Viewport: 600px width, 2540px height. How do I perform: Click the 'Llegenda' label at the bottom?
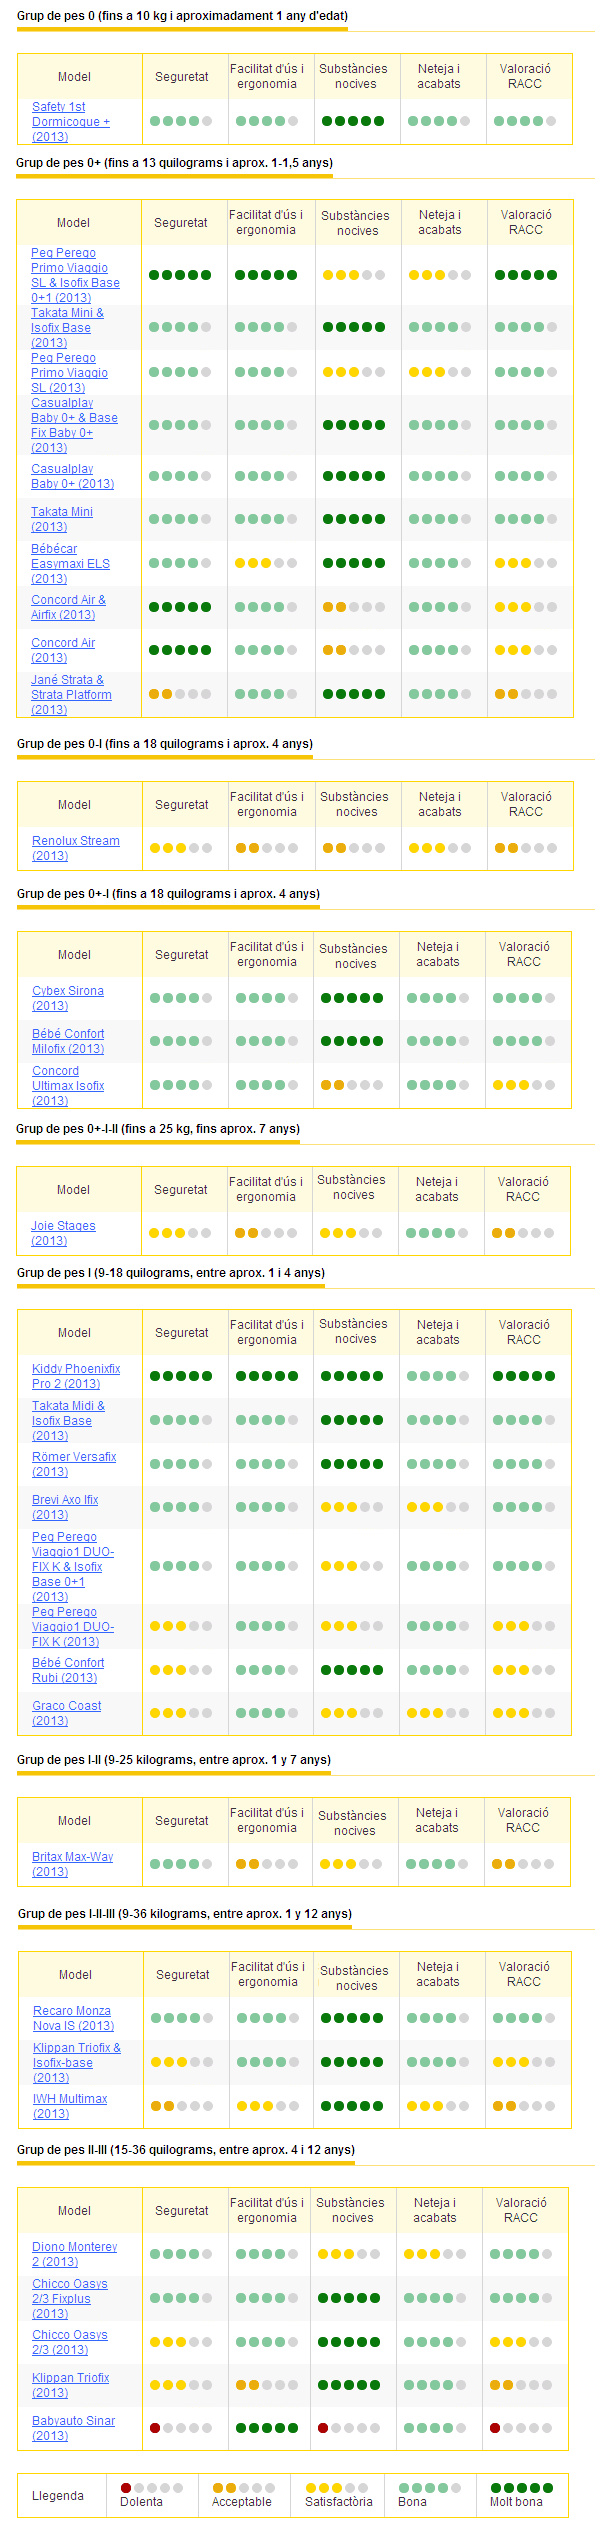point(58,2496)
